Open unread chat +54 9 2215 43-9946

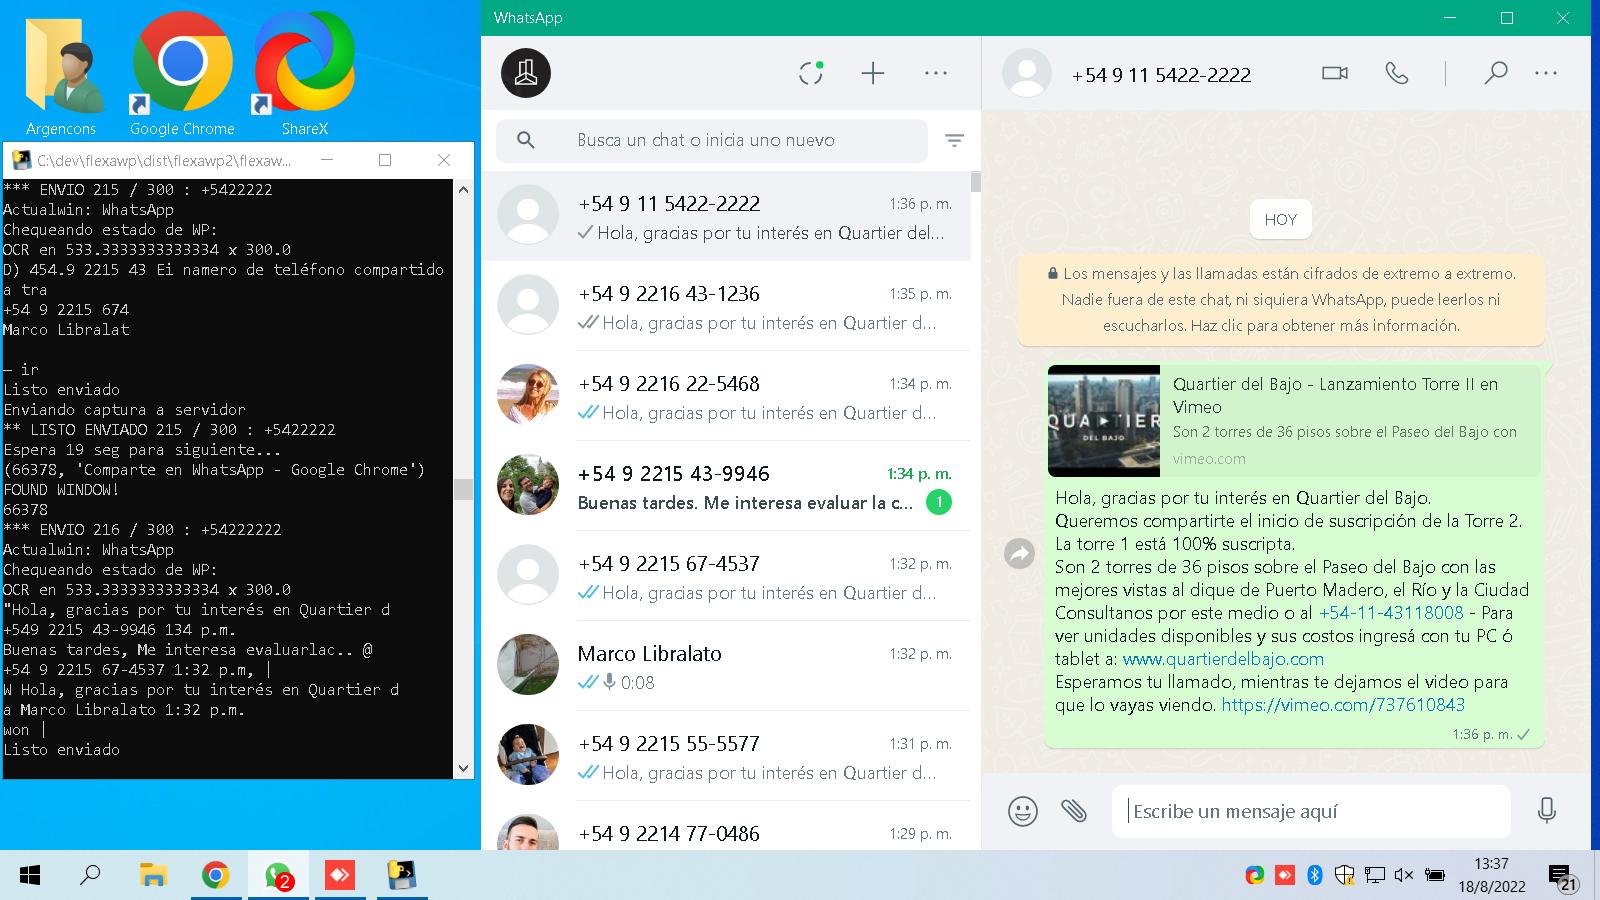[x=726, y=486]
